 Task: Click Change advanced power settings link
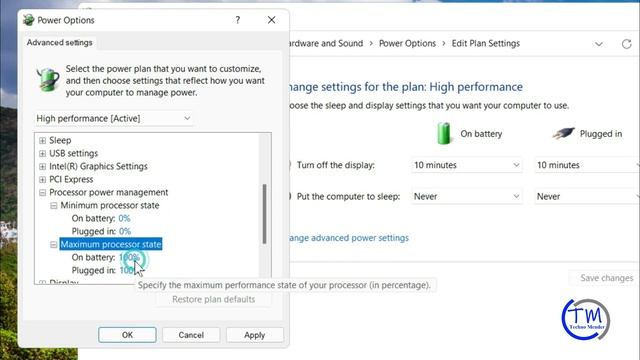[349, 238]
